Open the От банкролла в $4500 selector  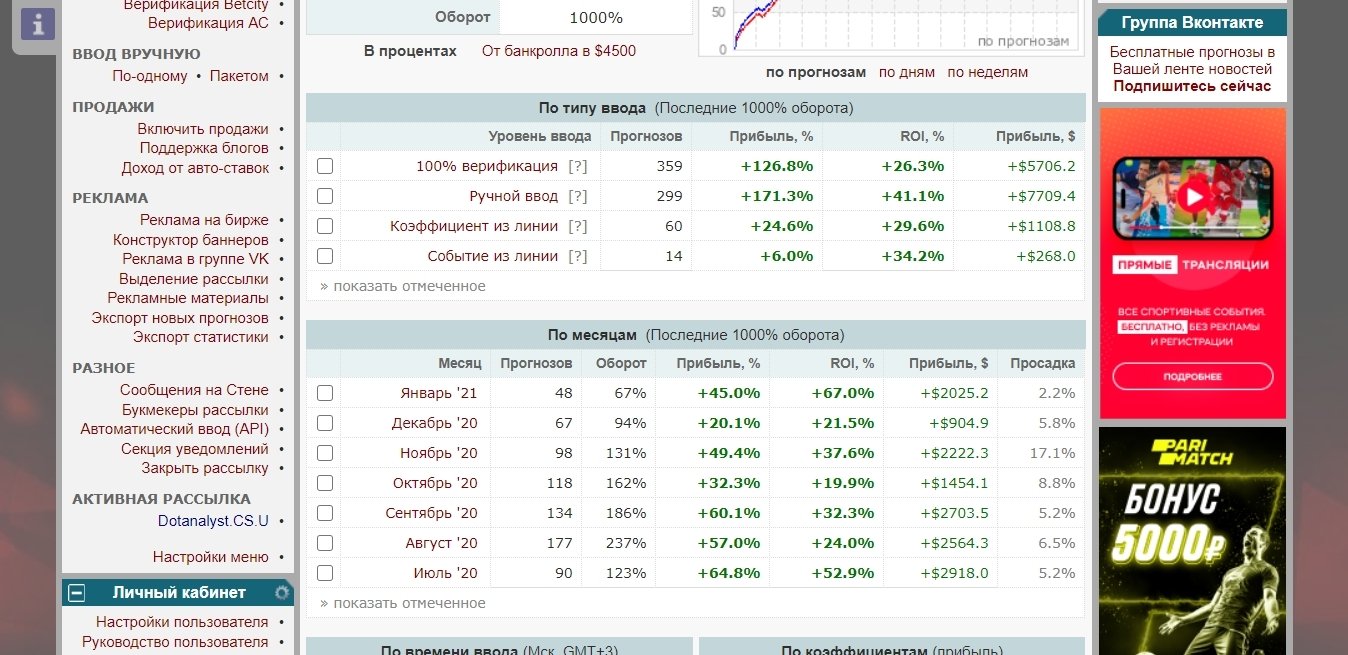(558, 51)
